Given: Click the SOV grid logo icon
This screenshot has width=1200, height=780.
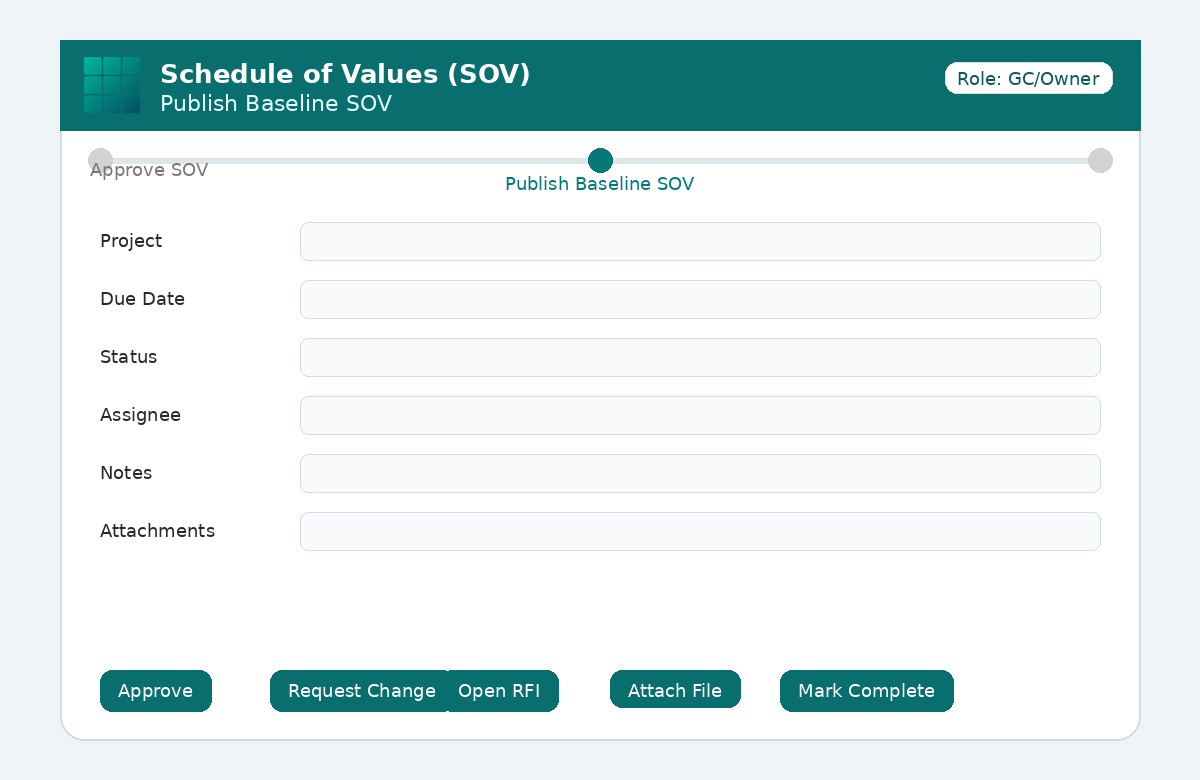Looking at the screenshot, I should pyautogui.click(x=112, y=85).
